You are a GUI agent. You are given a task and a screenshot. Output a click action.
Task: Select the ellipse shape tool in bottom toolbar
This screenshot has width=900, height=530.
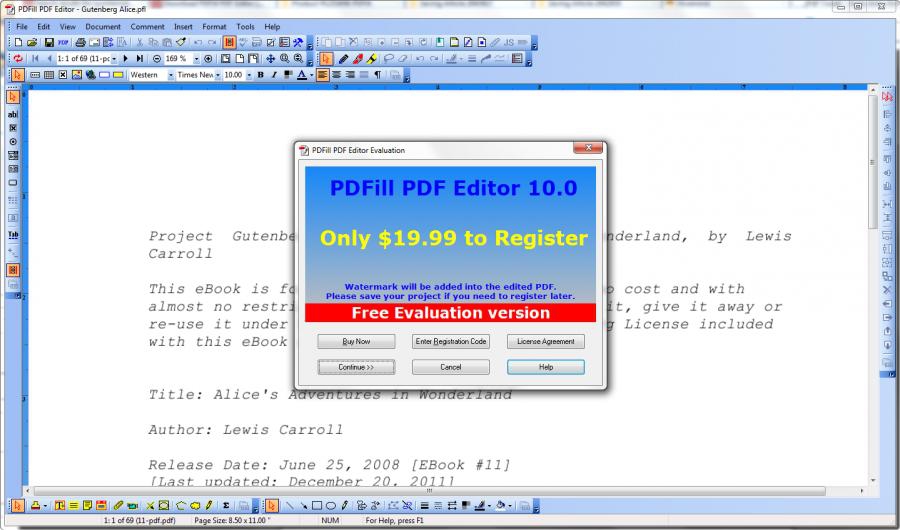click(x=331, y=505)
